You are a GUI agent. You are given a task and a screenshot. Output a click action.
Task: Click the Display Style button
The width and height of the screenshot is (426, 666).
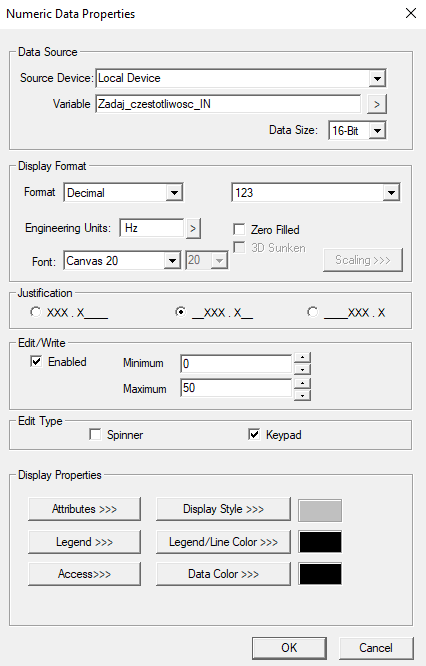223,509
